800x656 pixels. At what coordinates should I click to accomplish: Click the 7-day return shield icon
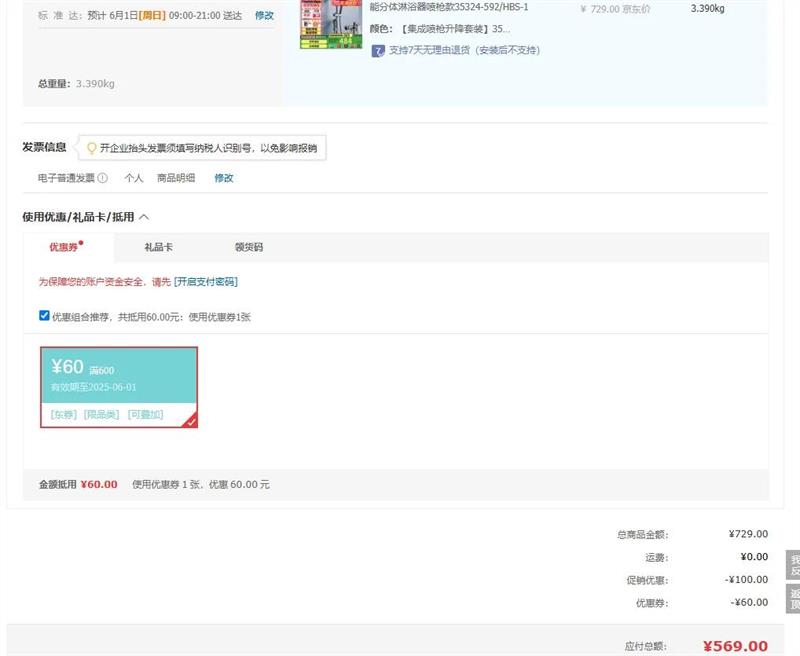(377, 50)
